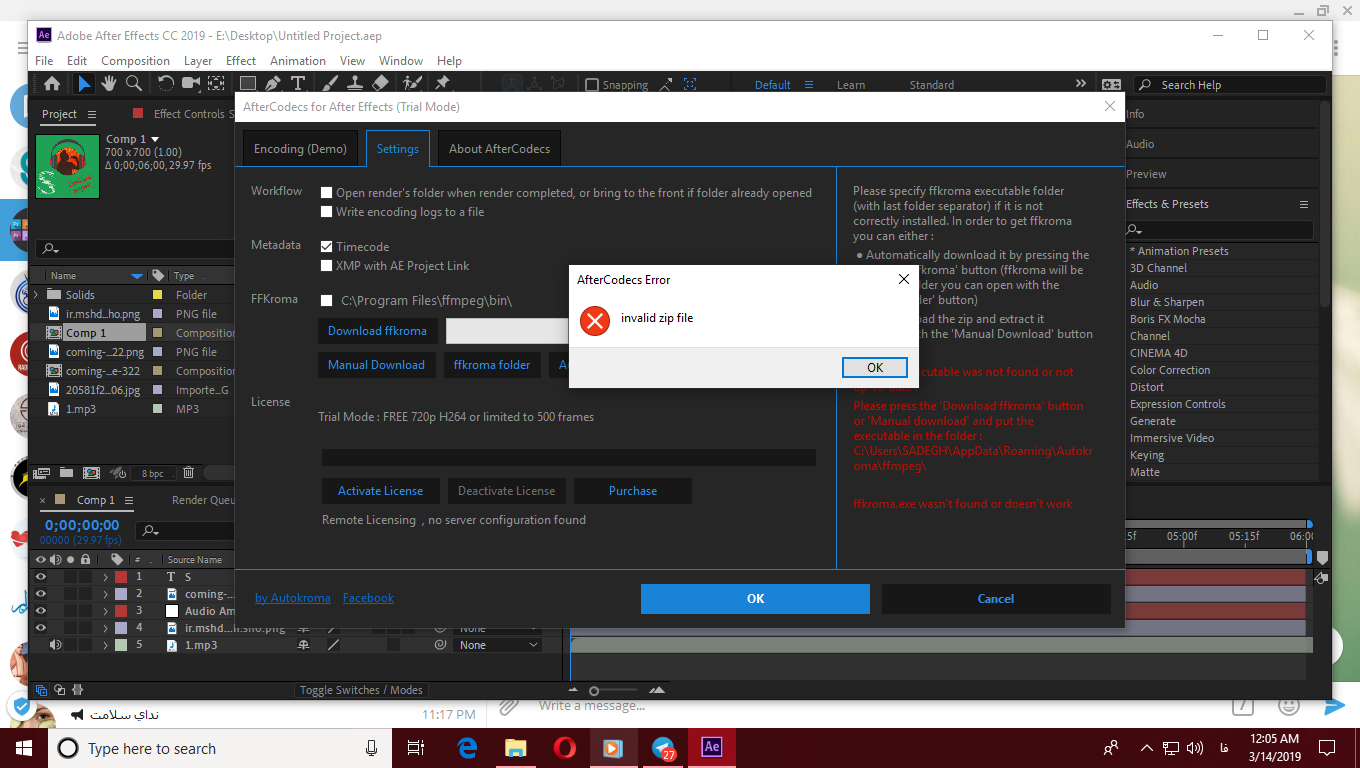Screen dimensions: 1360x768
Task: Switch to About AfterCodecs tab
Action: pyautogui.click(x=499, y=149)
